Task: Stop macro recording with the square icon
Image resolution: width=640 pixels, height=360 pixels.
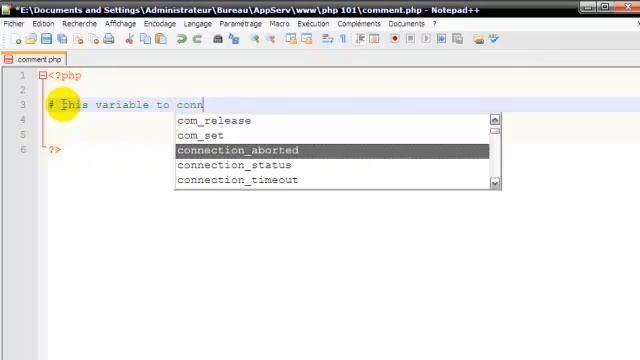Action: click(411, 39)
